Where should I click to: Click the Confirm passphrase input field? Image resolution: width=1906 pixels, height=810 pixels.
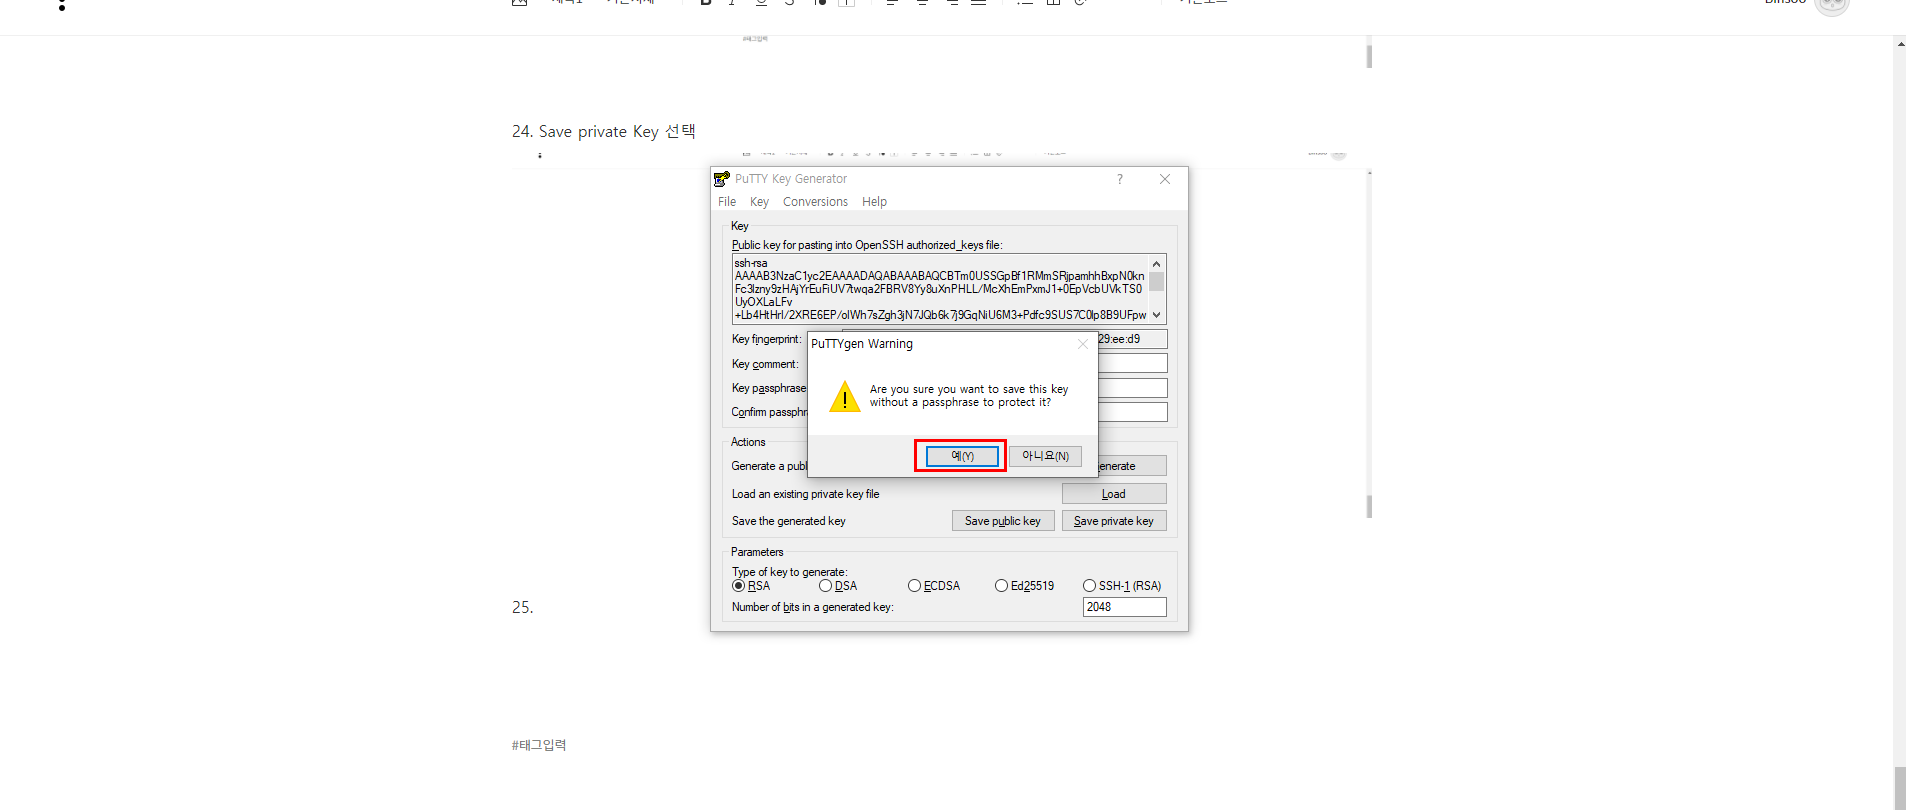[x=1132, y=412]
